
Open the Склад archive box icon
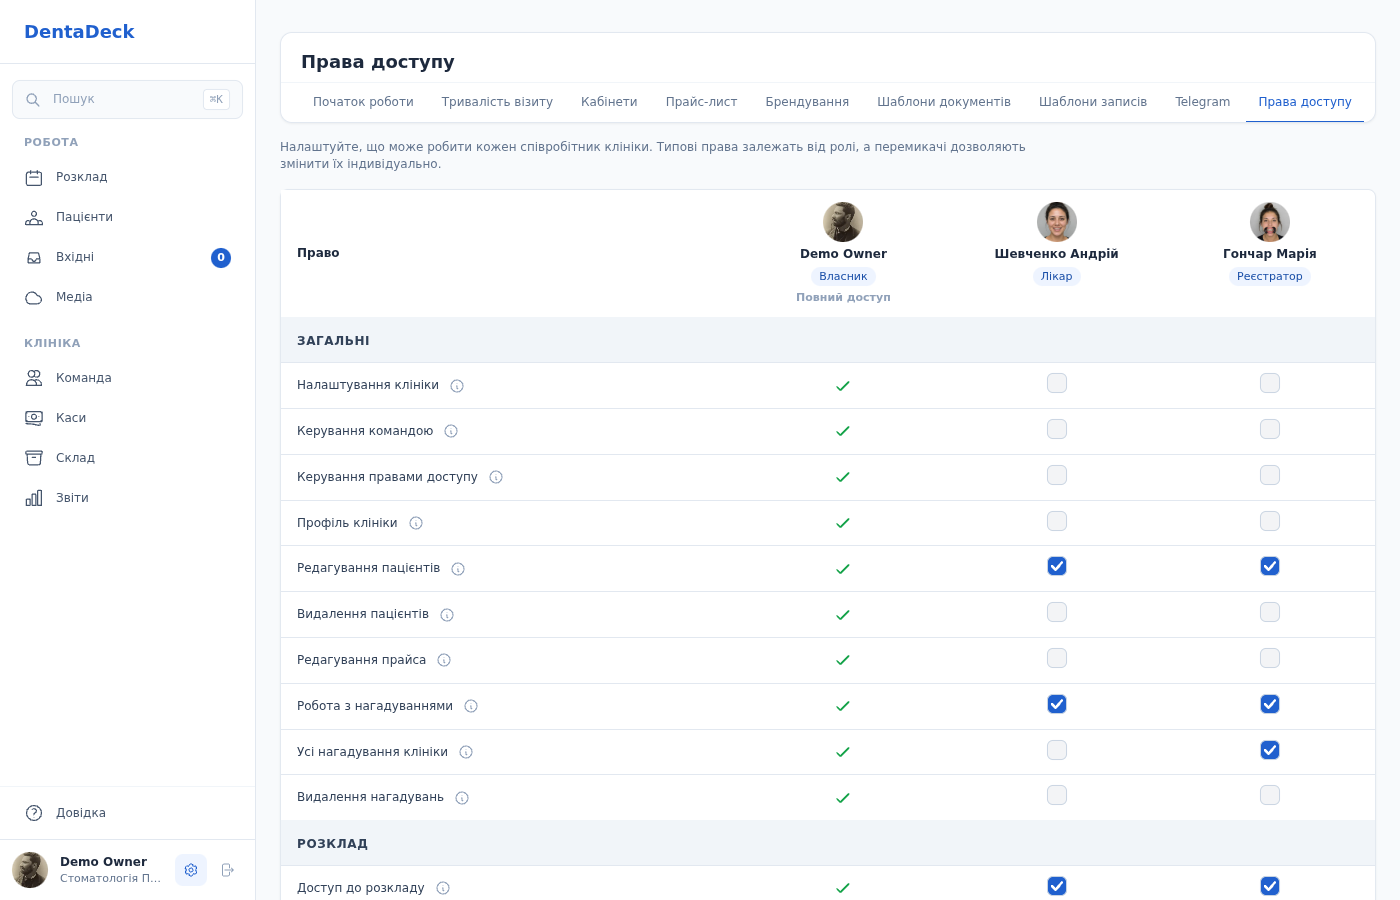[x=34, y=458]
